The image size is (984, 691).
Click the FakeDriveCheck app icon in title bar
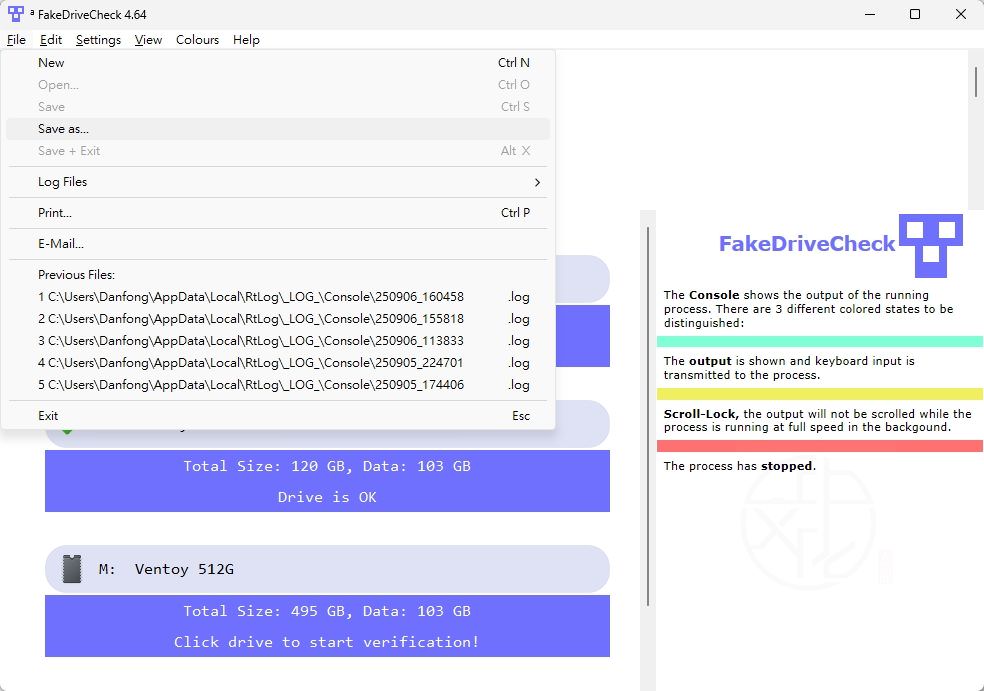[x=16, y=14]
